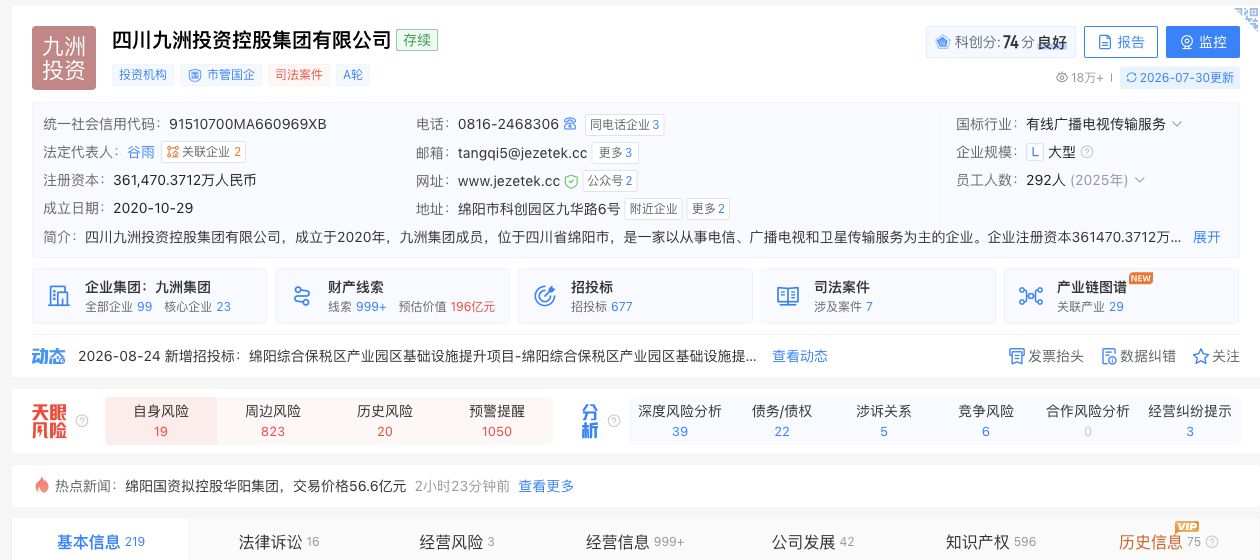Select the 周边风险 823 tab
1260x560 pixels.
(x=273, y=421)
